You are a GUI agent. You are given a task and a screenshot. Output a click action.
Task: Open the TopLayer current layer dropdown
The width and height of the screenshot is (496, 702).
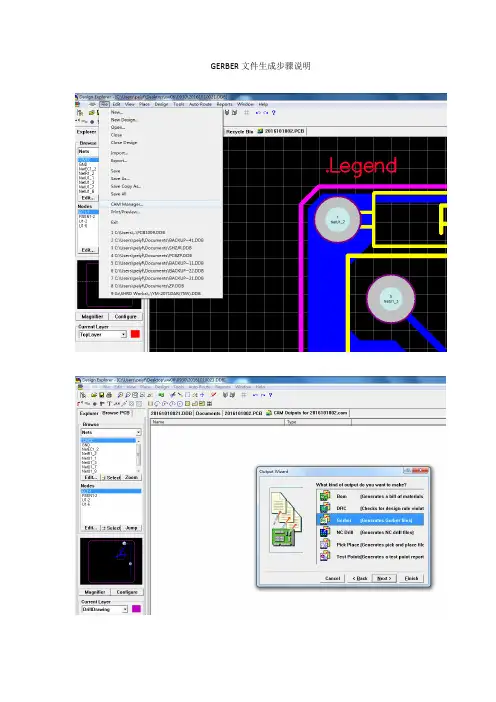(x=124, y=334)
